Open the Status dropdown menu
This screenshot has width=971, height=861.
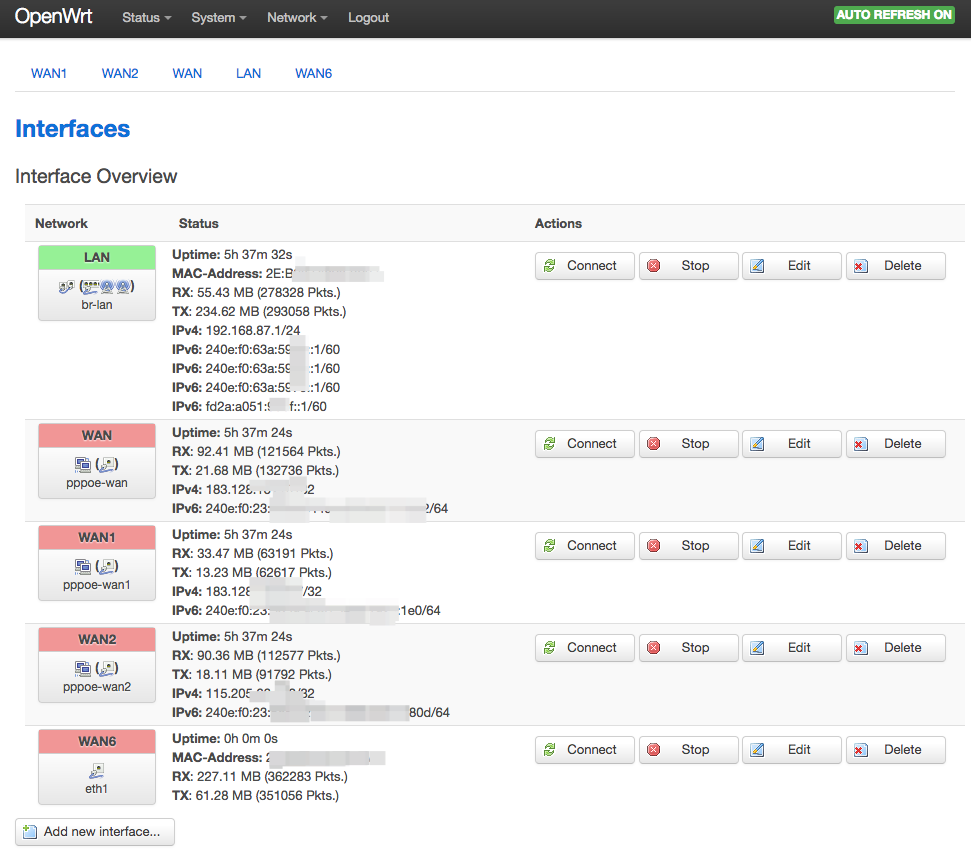[x=146, y=18]
